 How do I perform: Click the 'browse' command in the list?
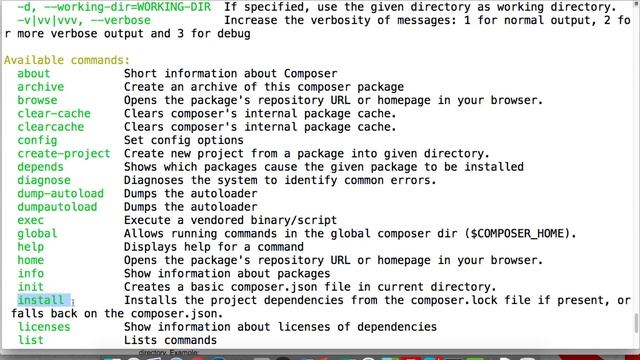37,100
